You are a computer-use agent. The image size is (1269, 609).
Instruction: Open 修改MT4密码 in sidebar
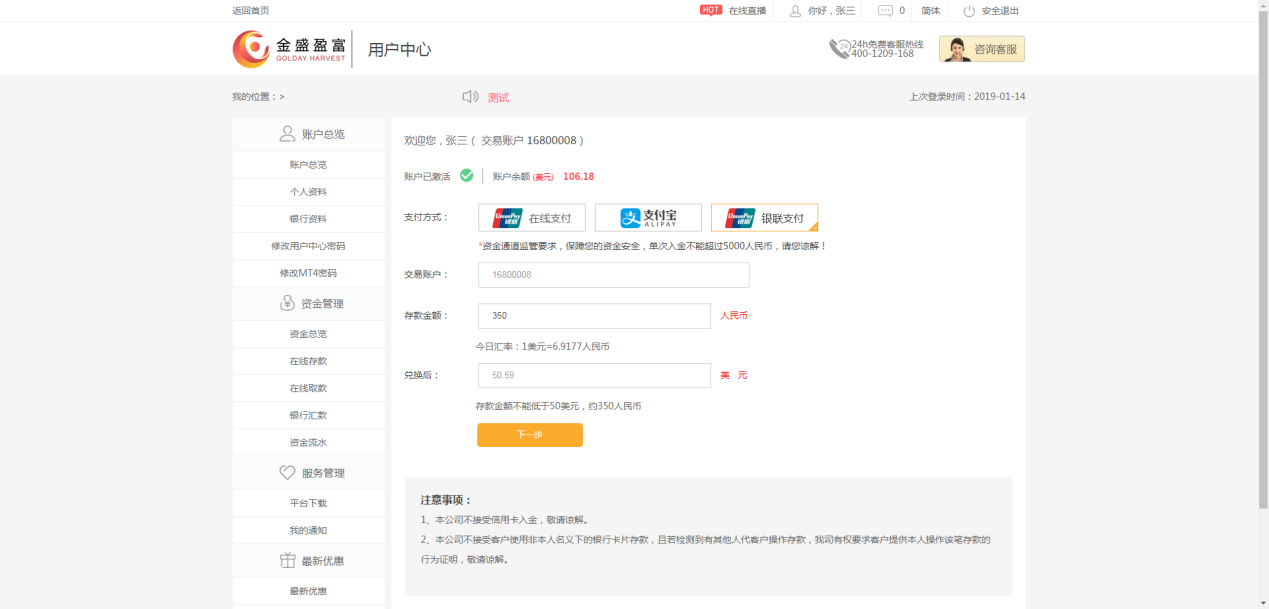[308, 273]
